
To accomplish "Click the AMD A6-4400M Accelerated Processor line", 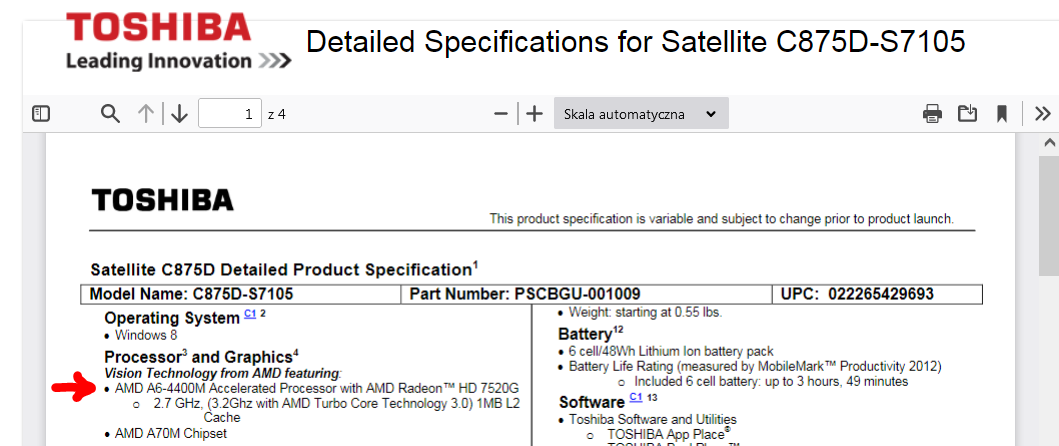I will coord(317,389).
